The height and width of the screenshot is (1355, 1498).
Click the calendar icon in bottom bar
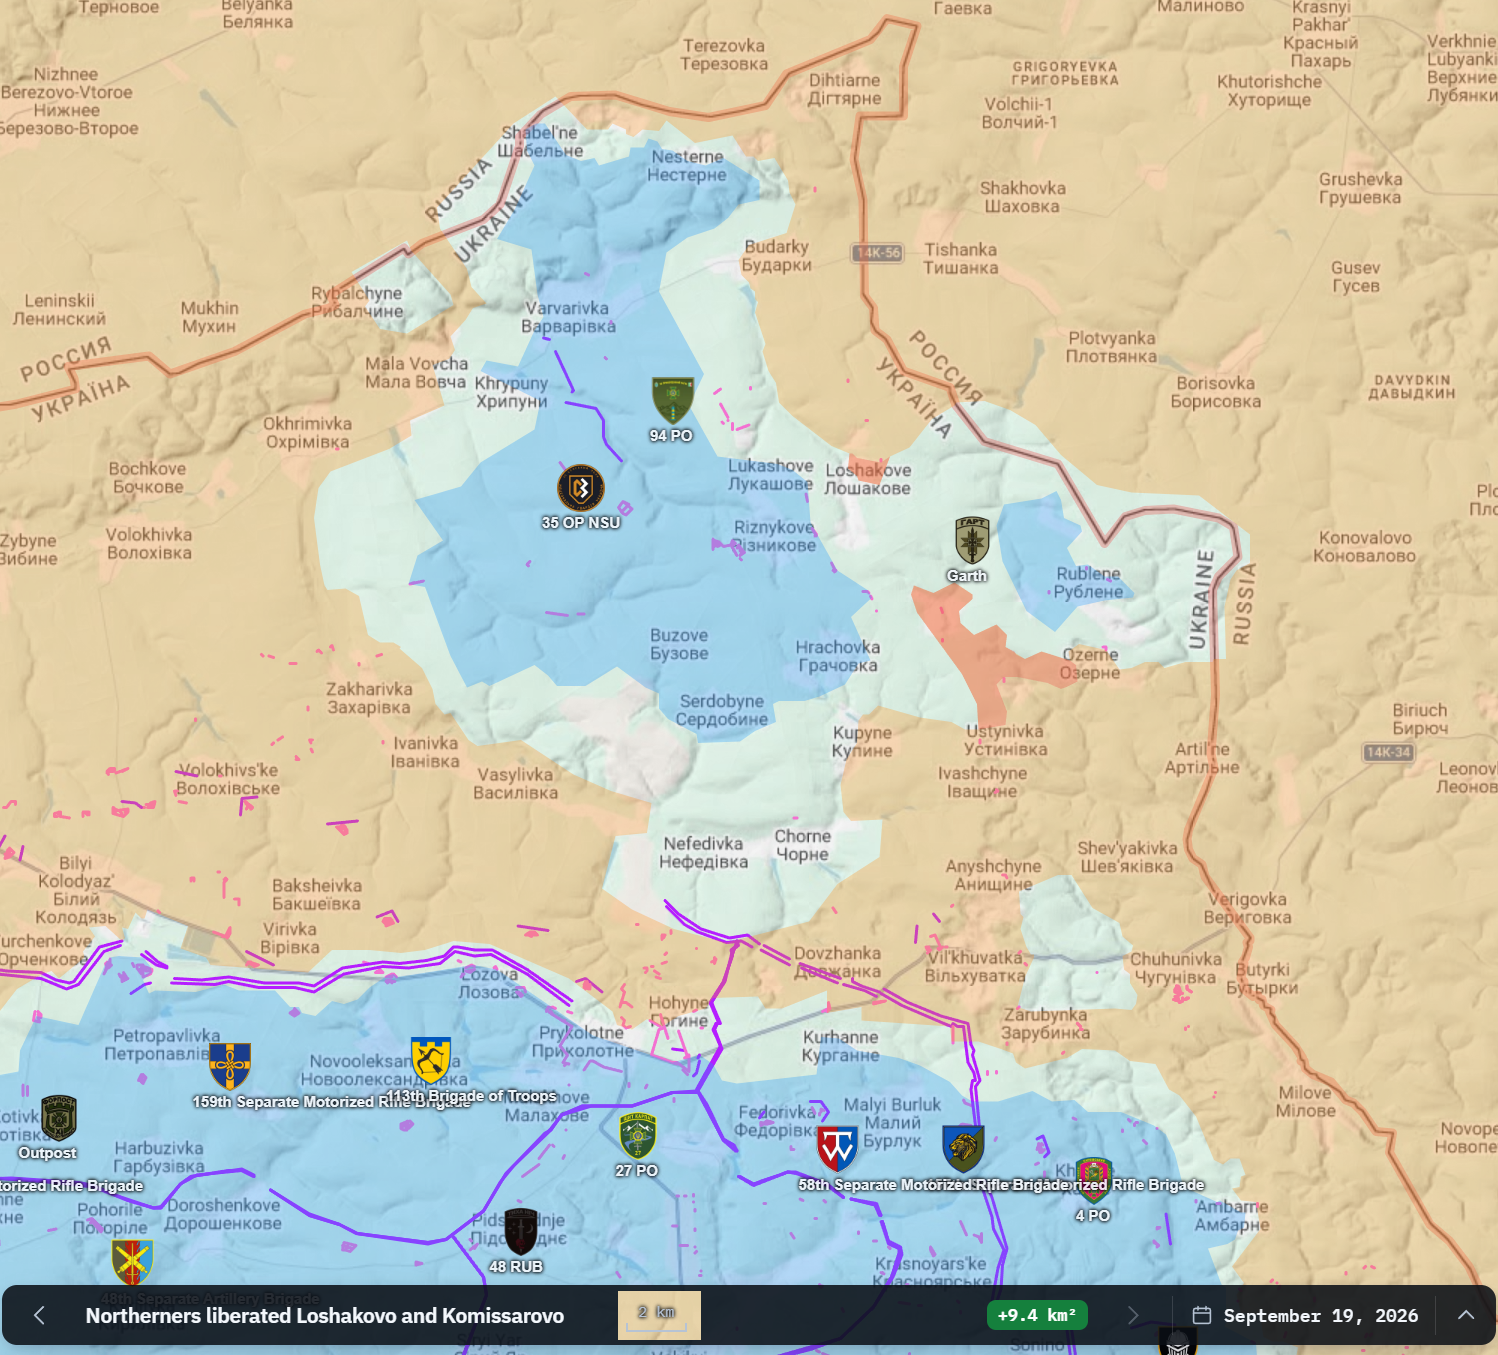(x=1202, y=1315)
